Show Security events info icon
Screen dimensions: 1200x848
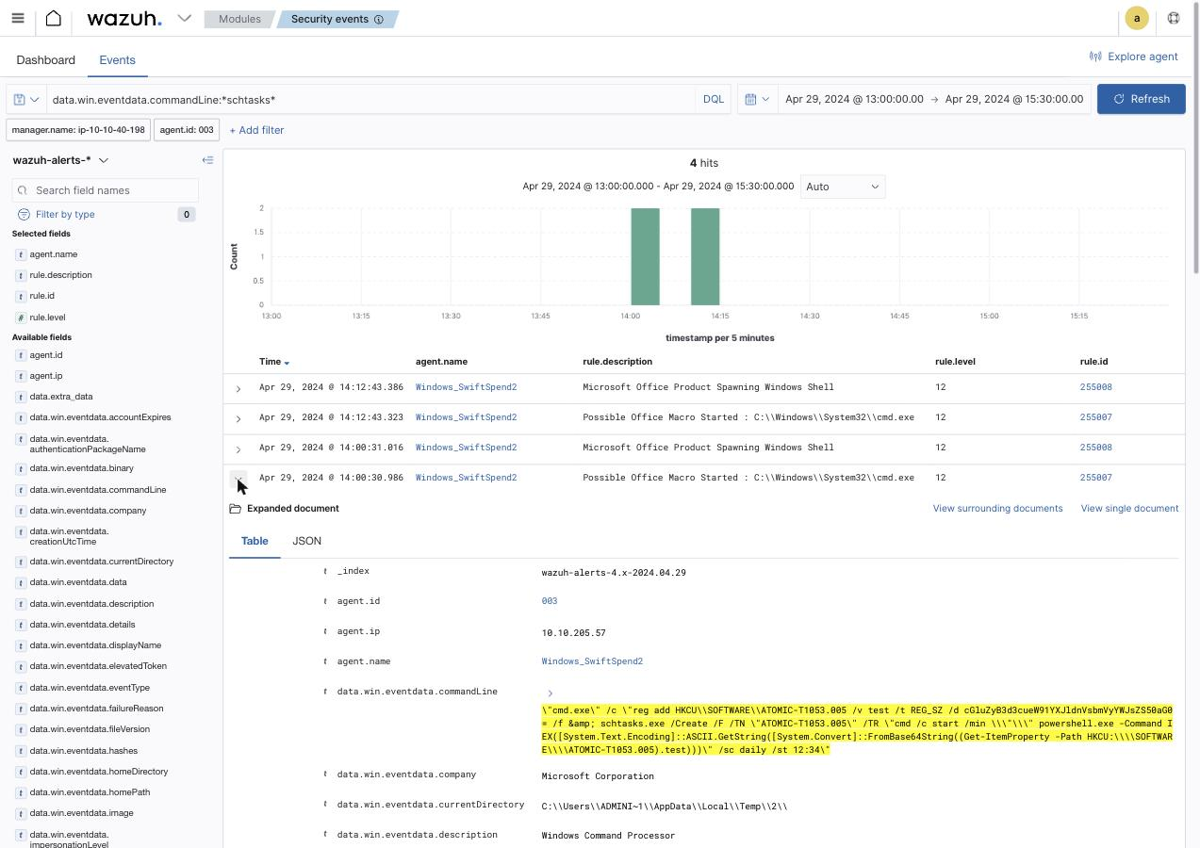click(x=379, y=19)
